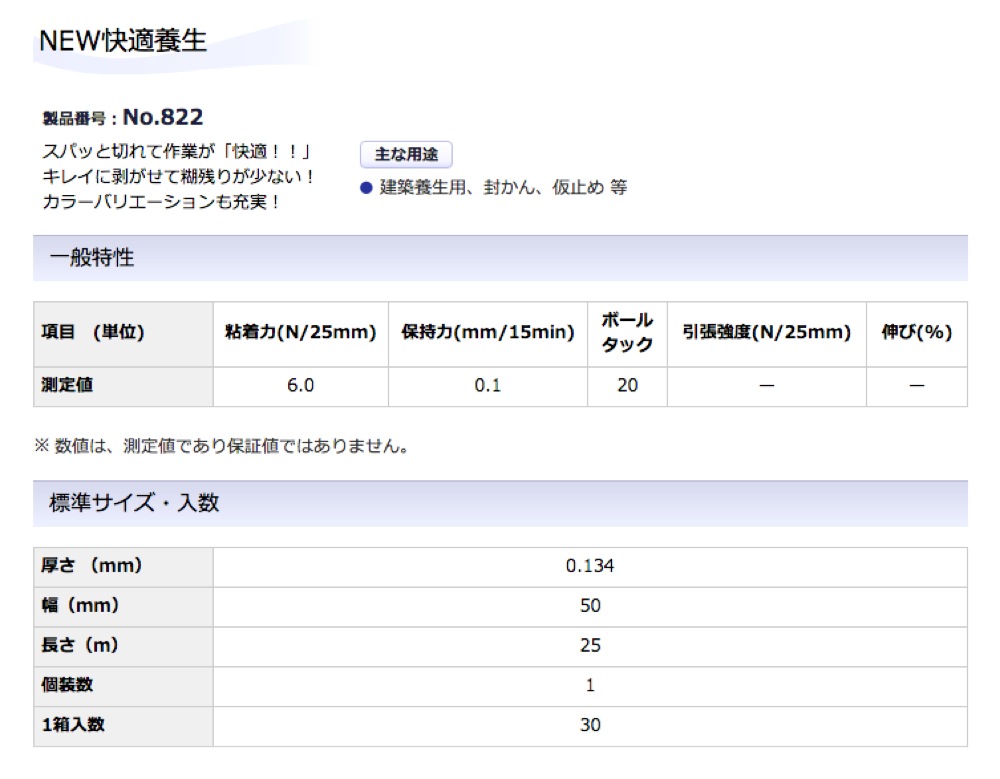Click the 測定値 row label
Image resolution: width=1000 pixels, height=779 pixels.
67,385
